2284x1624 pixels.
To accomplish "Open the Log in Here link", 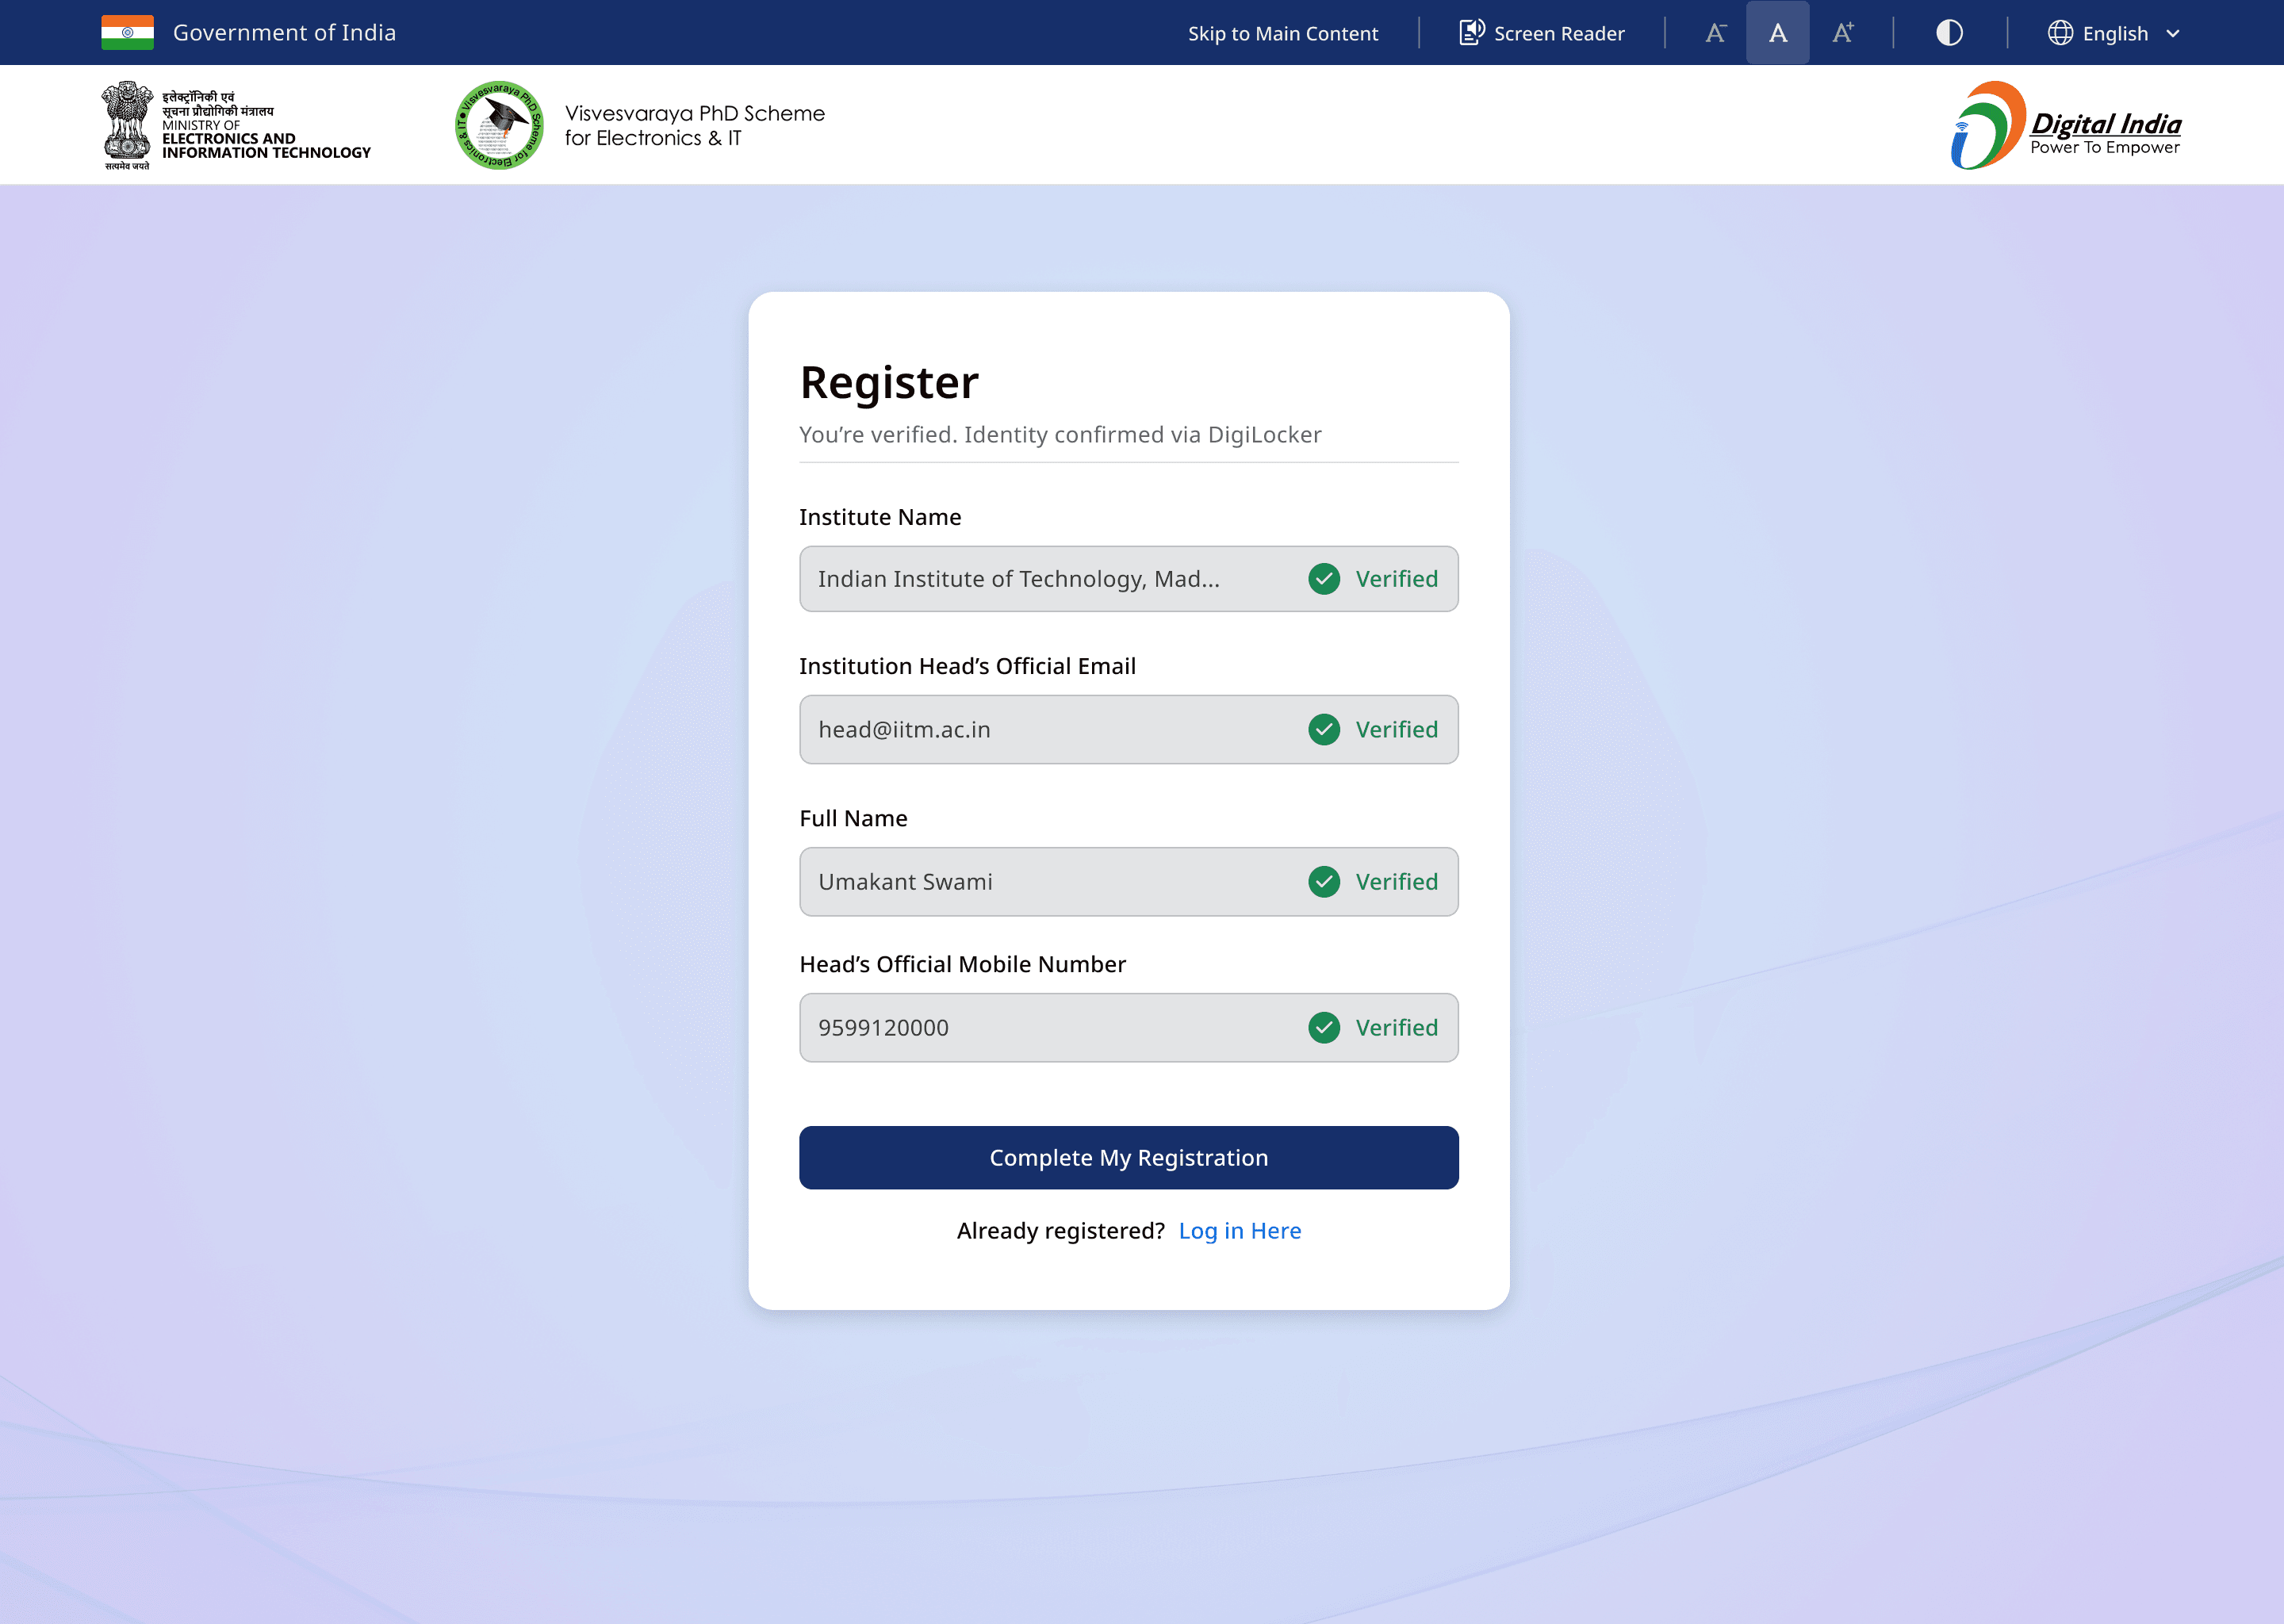I will [x=1240, y=1231].
